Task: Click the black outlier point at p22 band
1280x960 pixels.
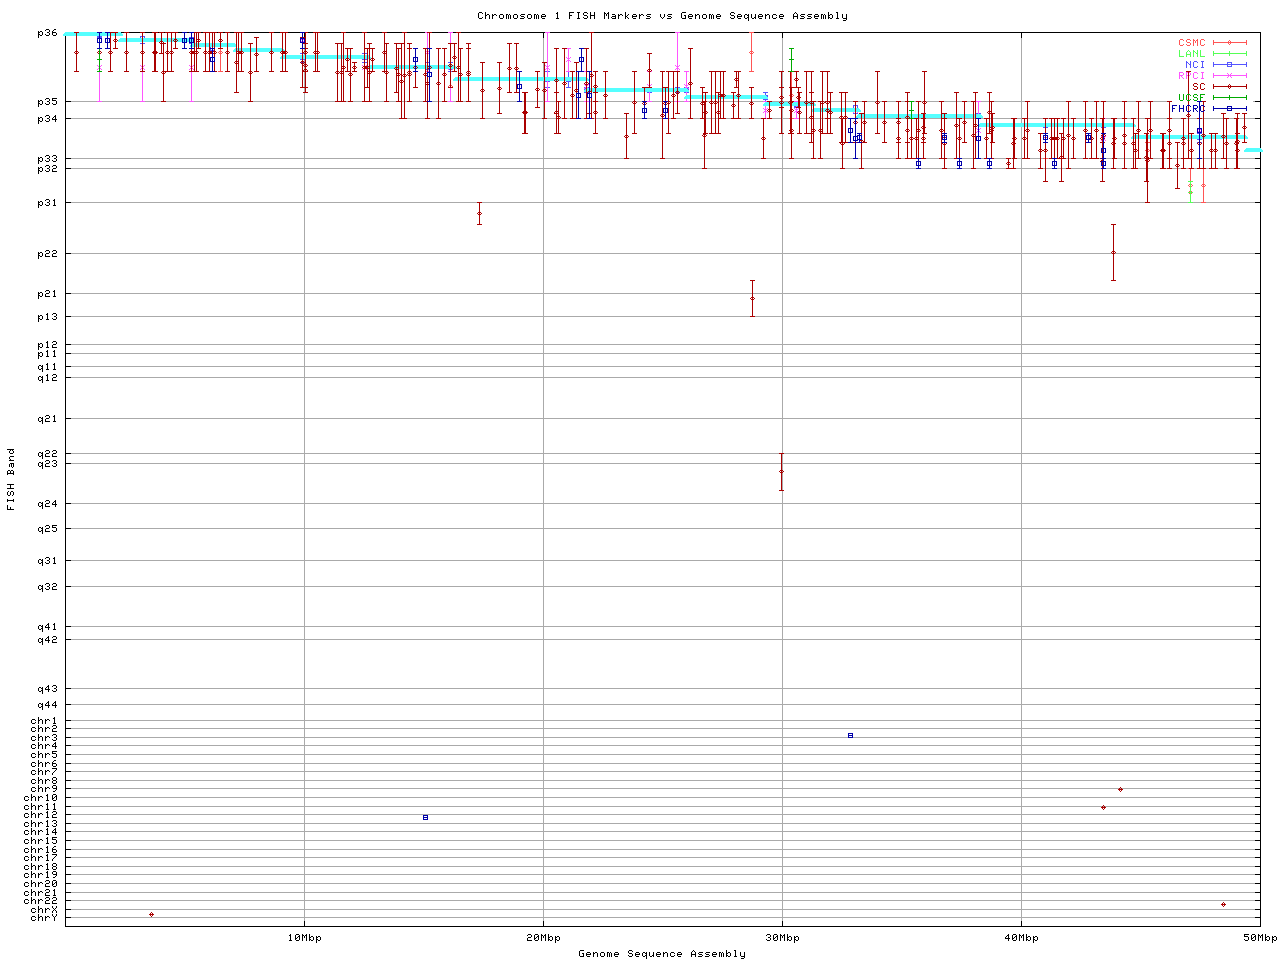Action: (x=1113, y=252)
